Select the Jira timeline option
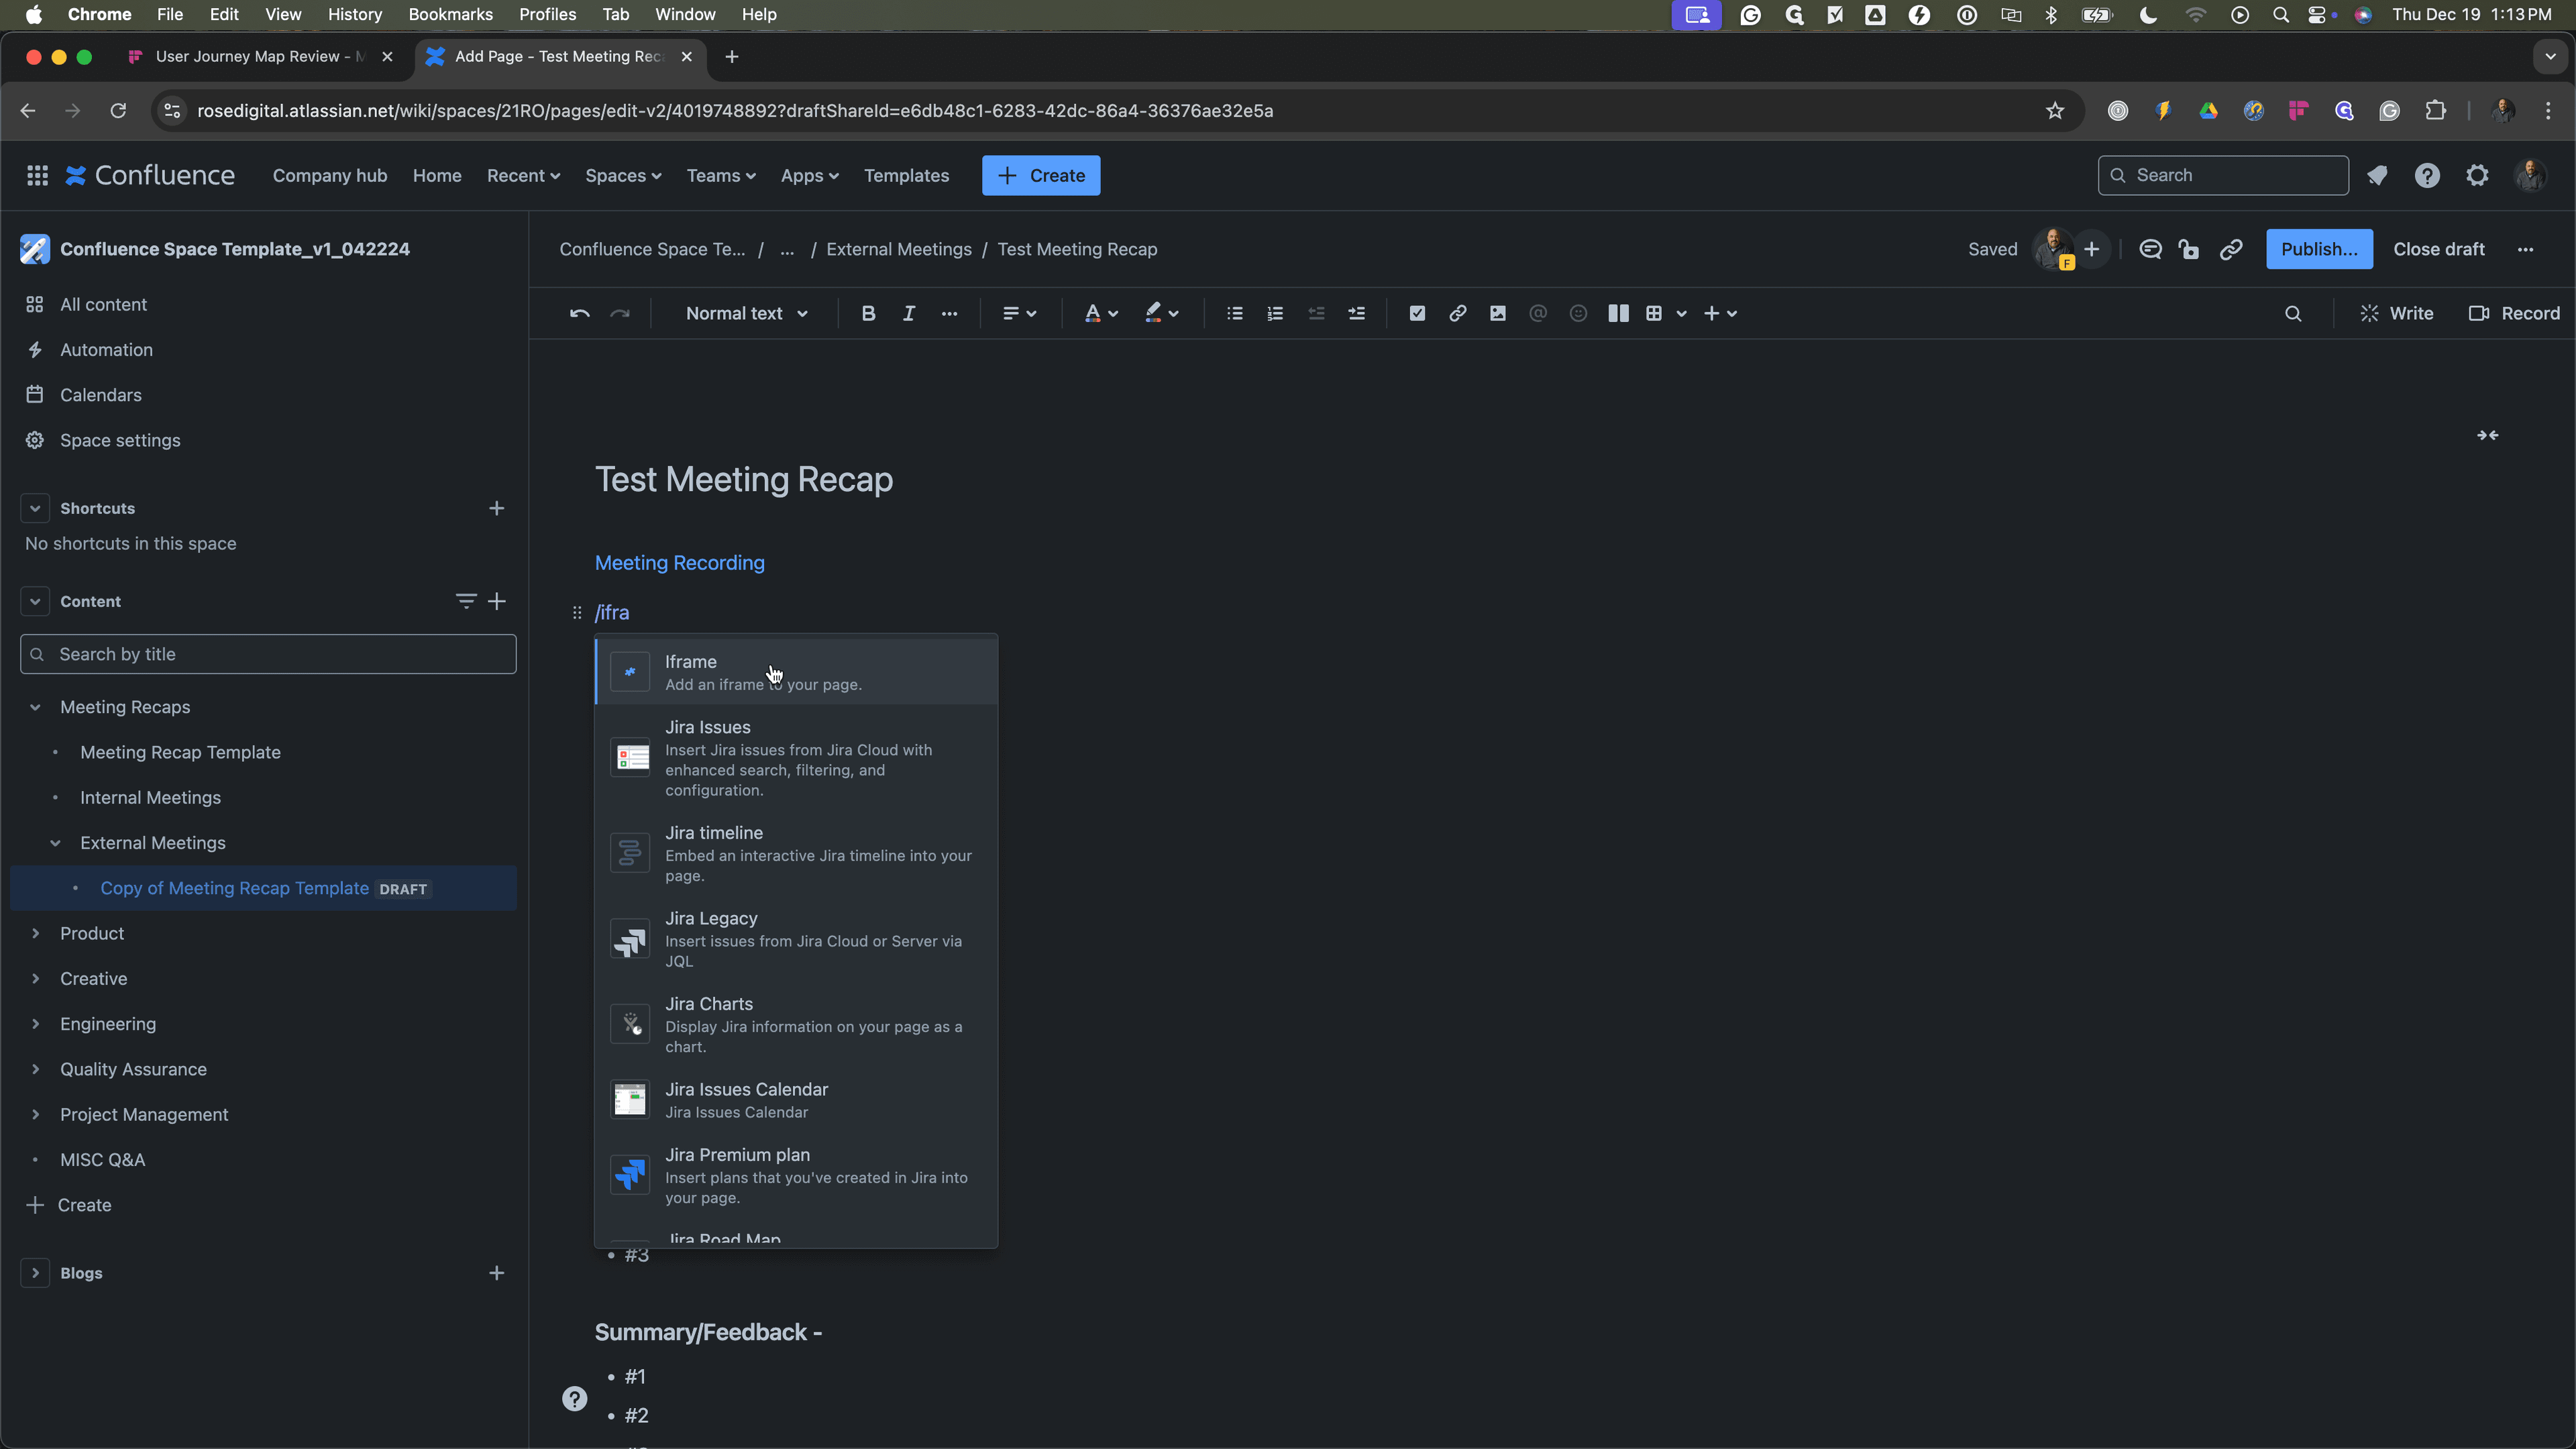 pos(796,853)
